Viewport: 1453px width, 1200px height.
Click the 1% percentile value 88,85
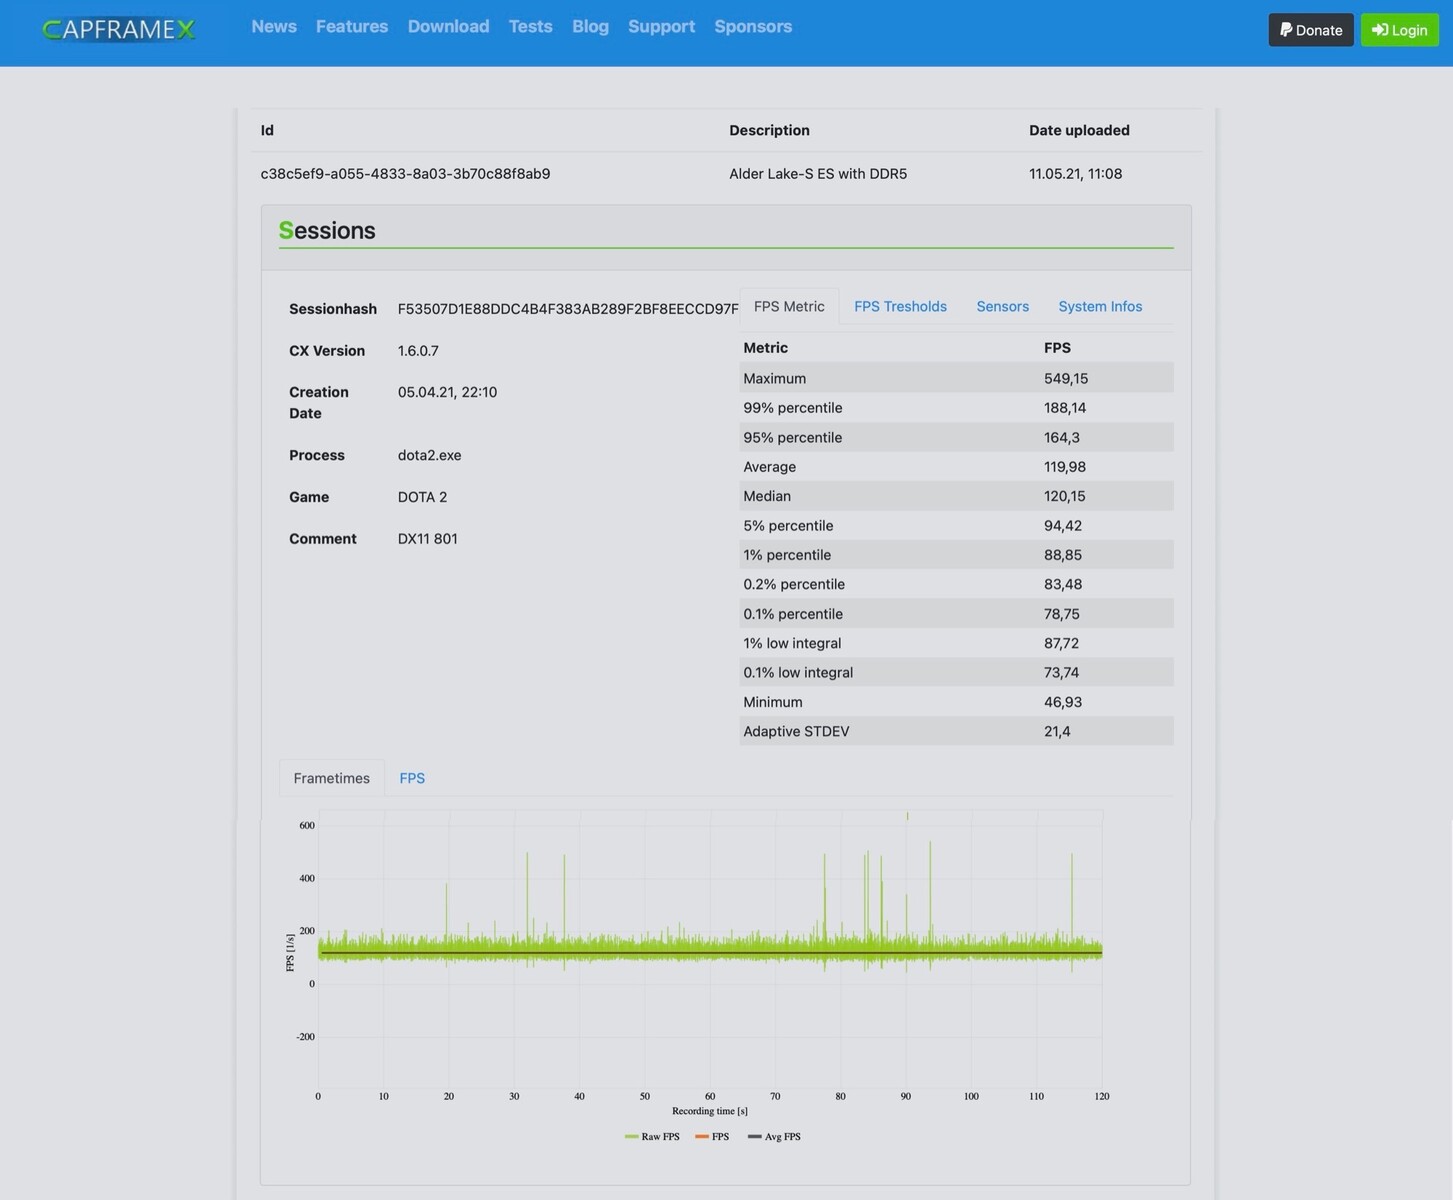(x=1063, y=555)
